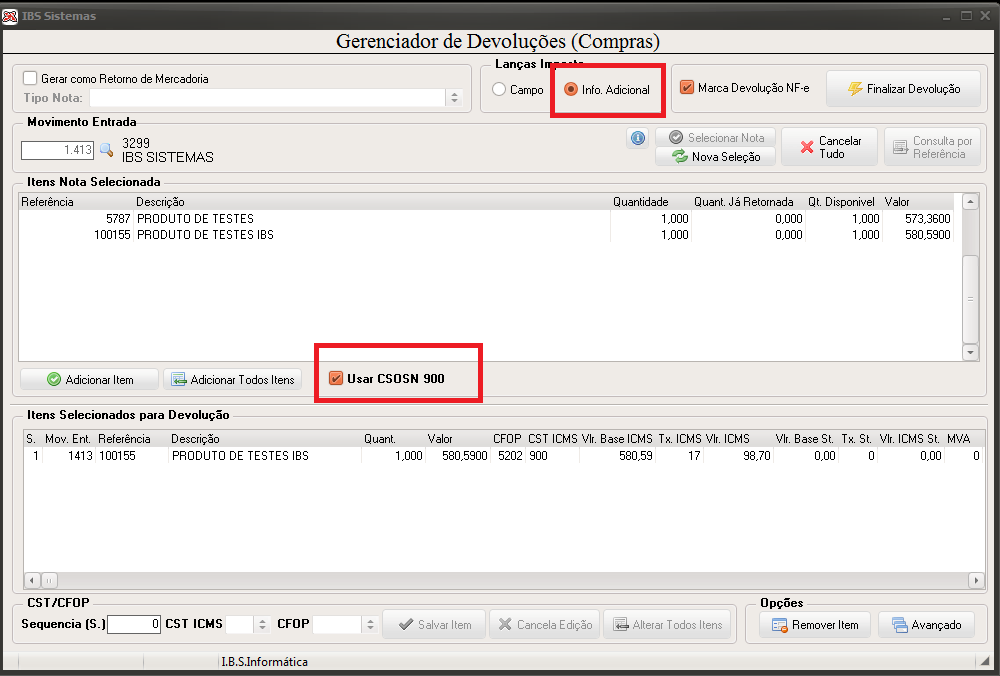Open the CST ICMS spinner dropdown

click(262, 624)
